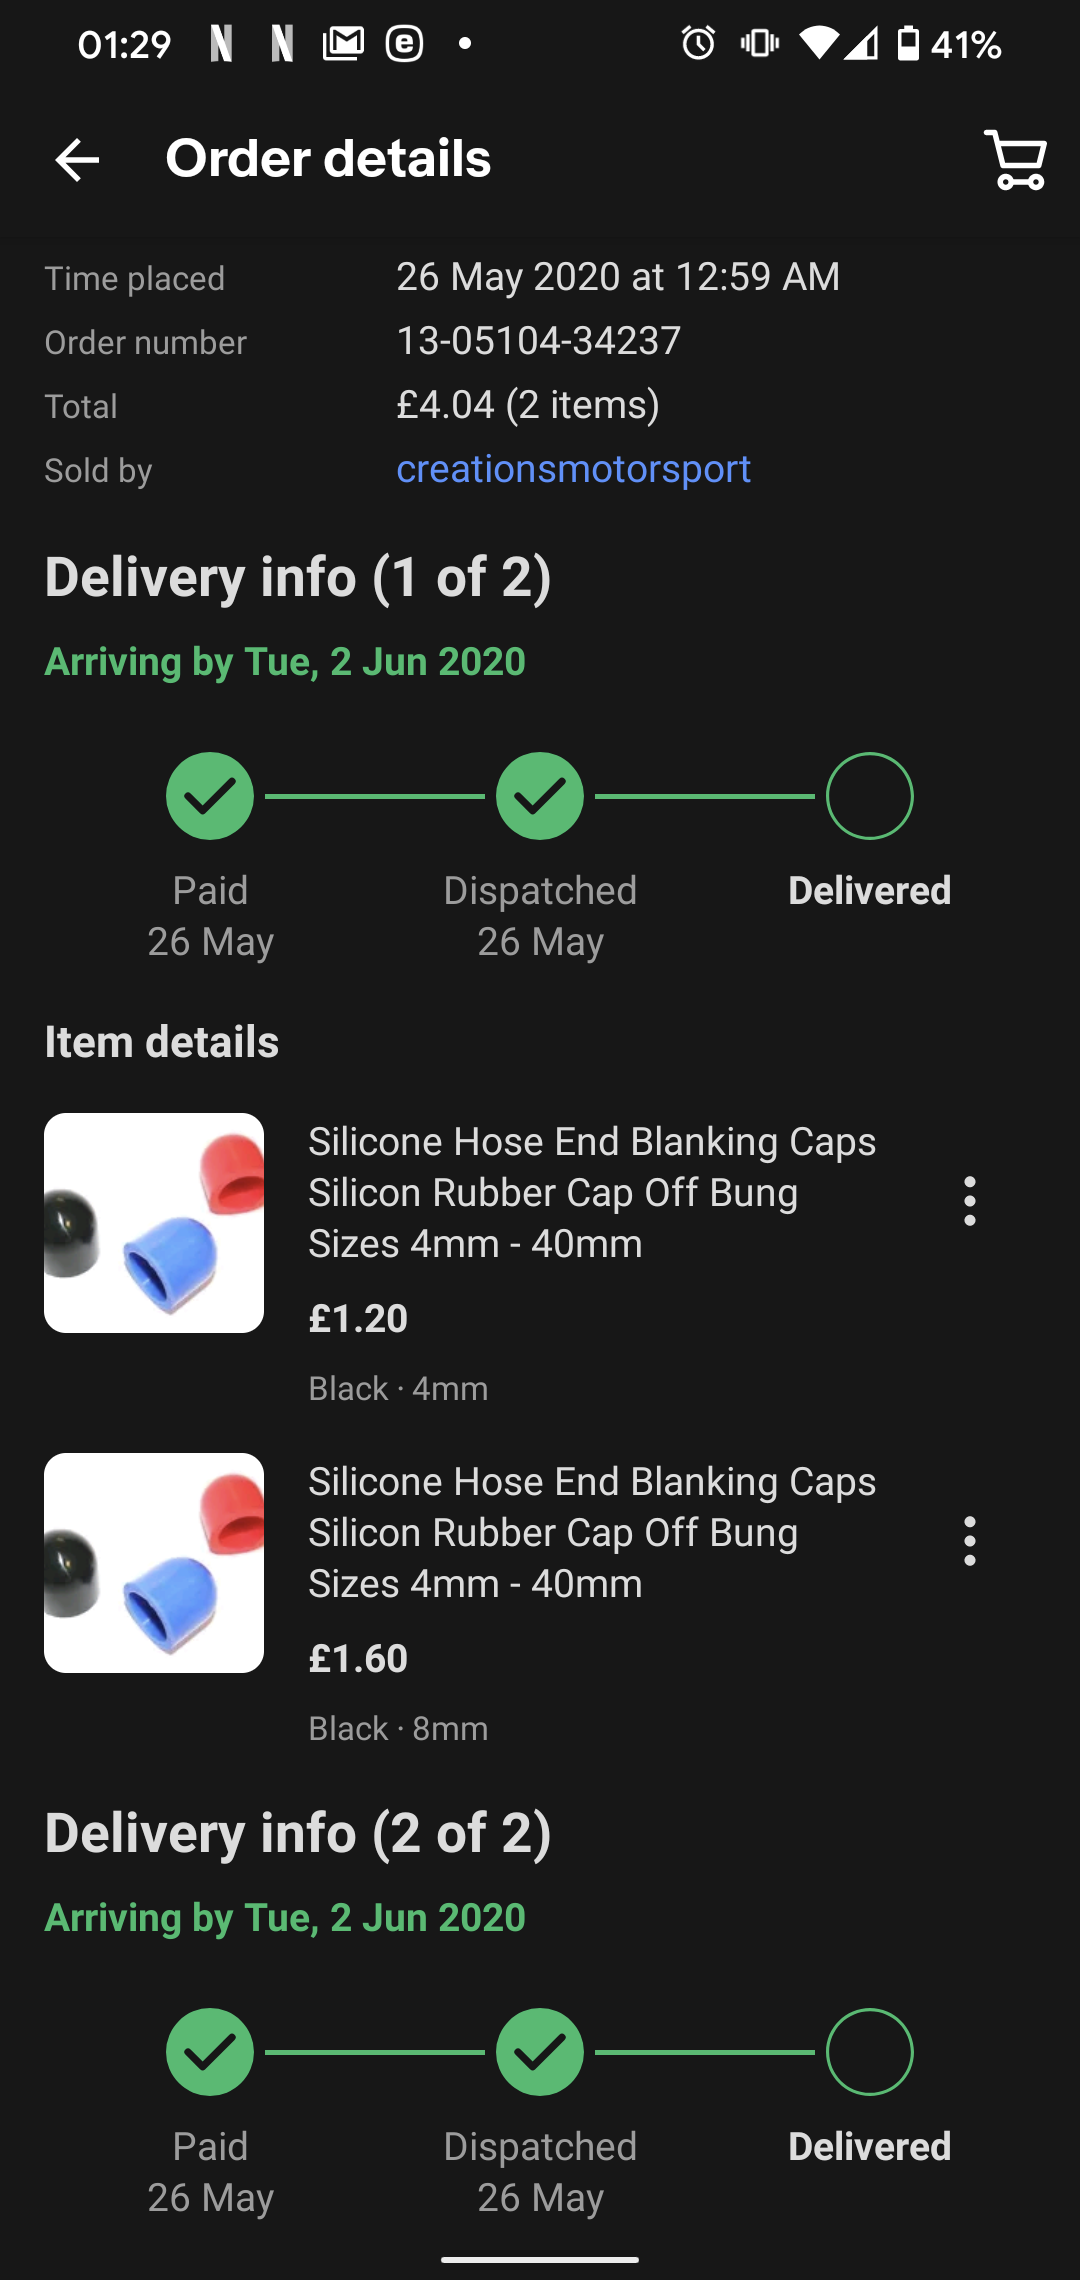Tap the first delivery progress line after Dispatched

point(705,796)
